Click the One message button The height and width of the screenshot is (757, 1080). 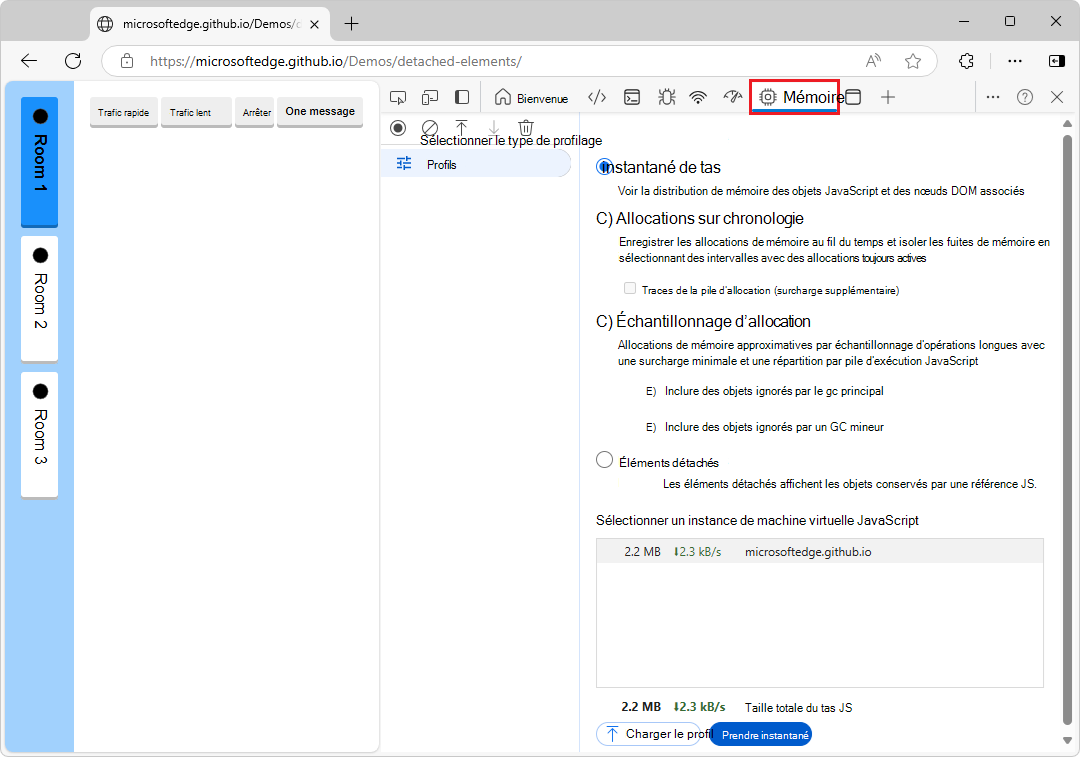click(x=320, y=112)
